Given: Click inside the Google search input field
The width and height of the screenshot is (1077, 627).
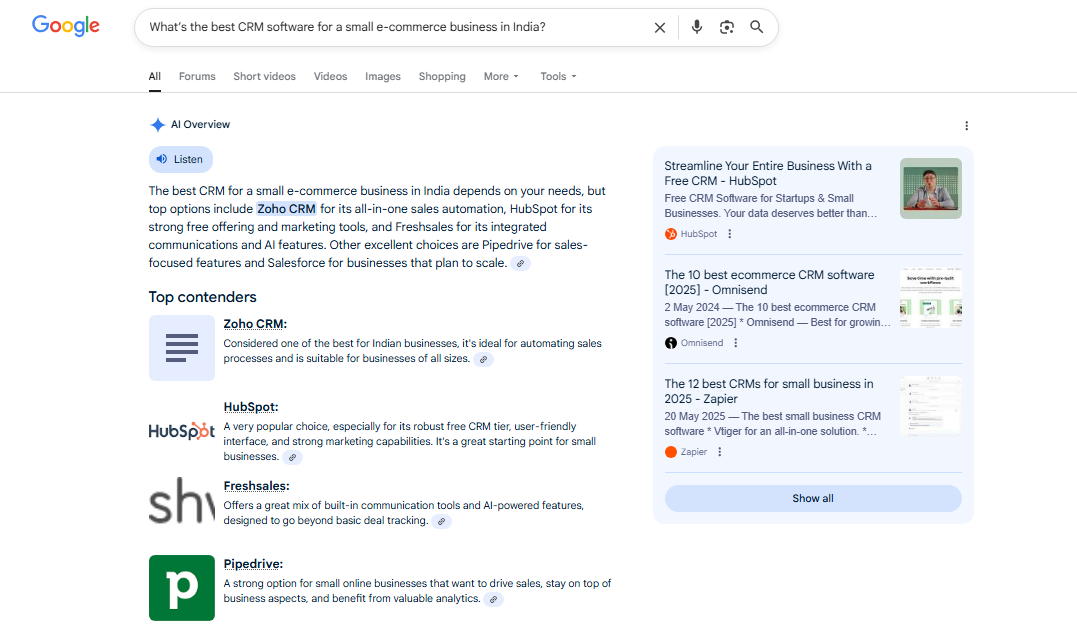Looking at the screenshot, I should click(395, 27).
